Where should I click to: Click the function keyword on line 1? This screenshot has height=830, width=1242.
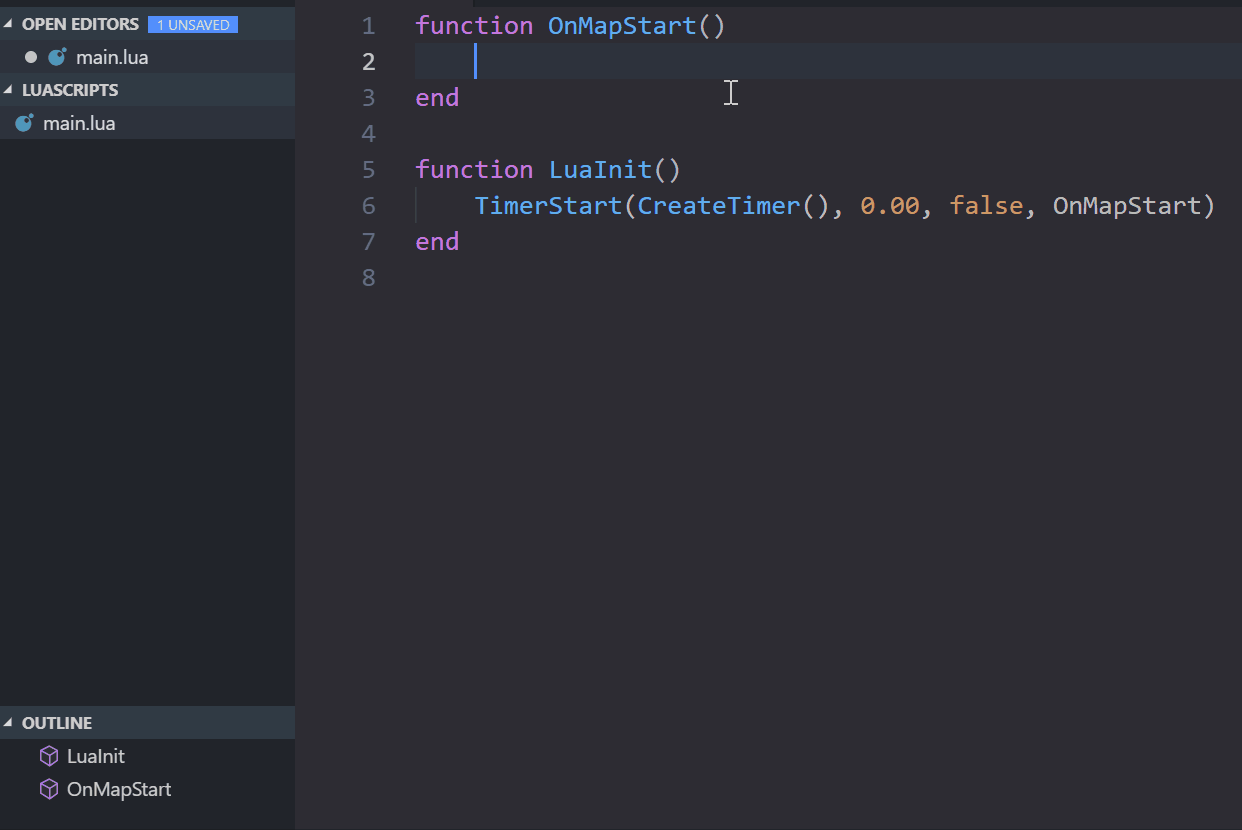tap(474, 26)
